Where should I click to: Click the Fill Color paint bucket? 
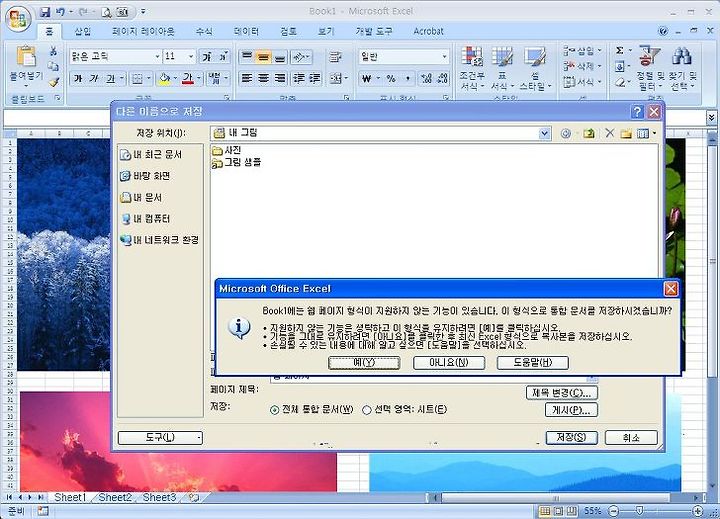[x=164, y=79]
